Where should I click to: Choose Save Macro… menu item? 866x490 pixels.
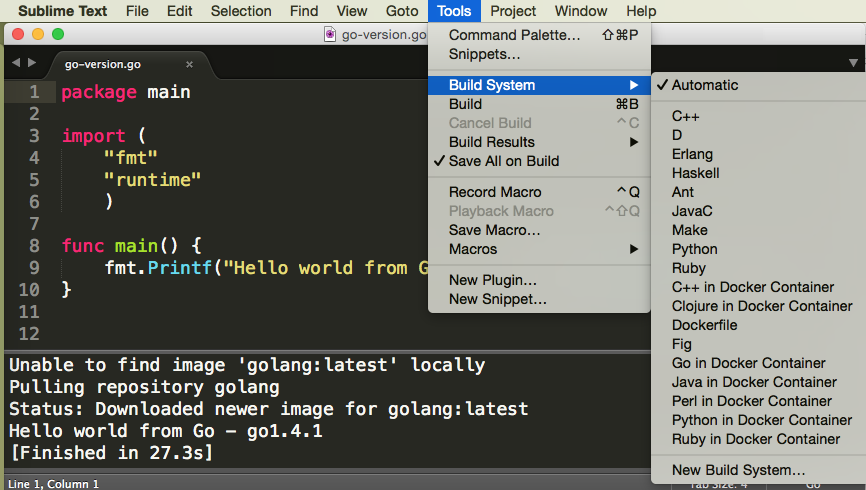coord(539,230)
